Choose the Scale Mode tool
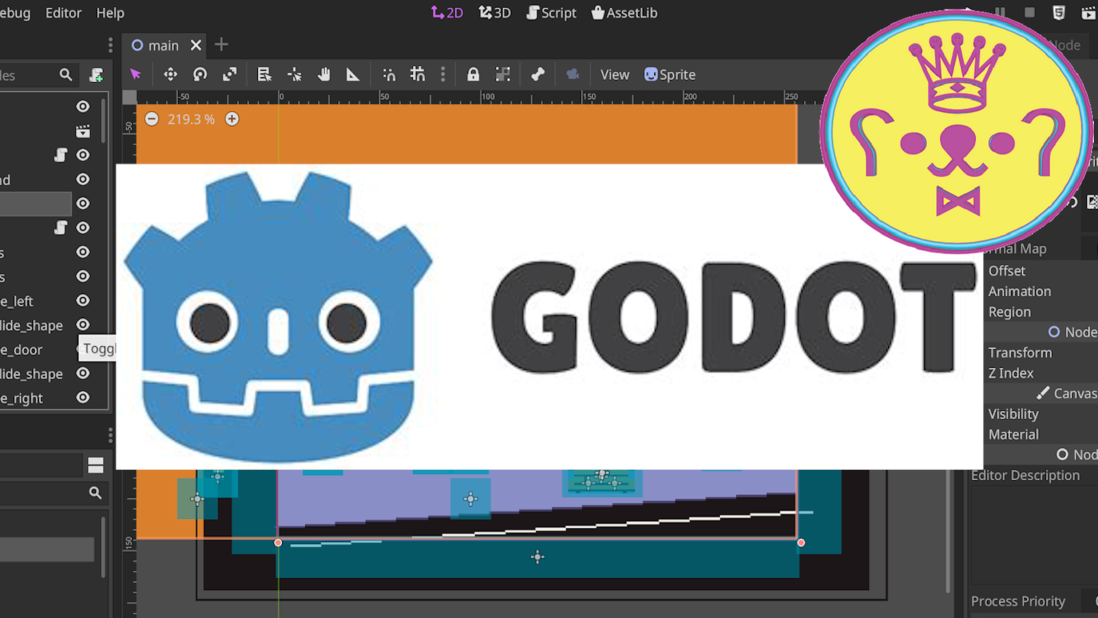Screen dimensions: 1098x618 point(230,74)
